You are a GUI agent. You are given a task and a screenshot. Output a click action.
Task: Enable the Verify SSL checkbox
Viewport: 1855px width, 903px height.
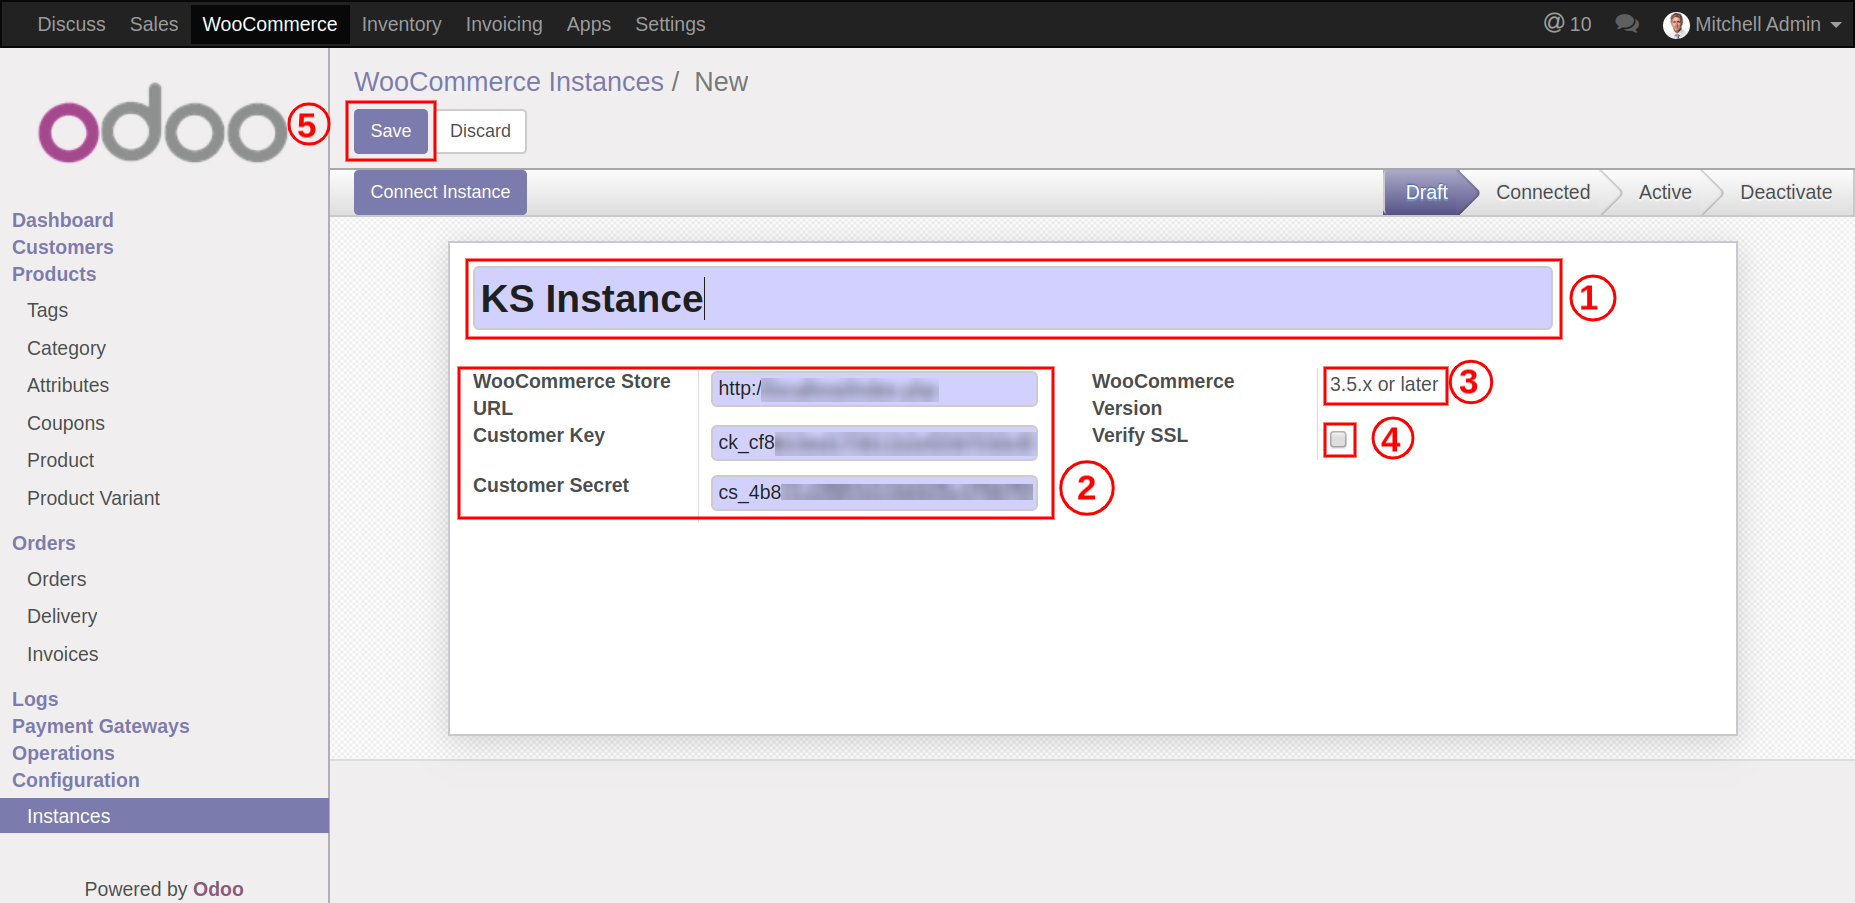[1338, 440]
